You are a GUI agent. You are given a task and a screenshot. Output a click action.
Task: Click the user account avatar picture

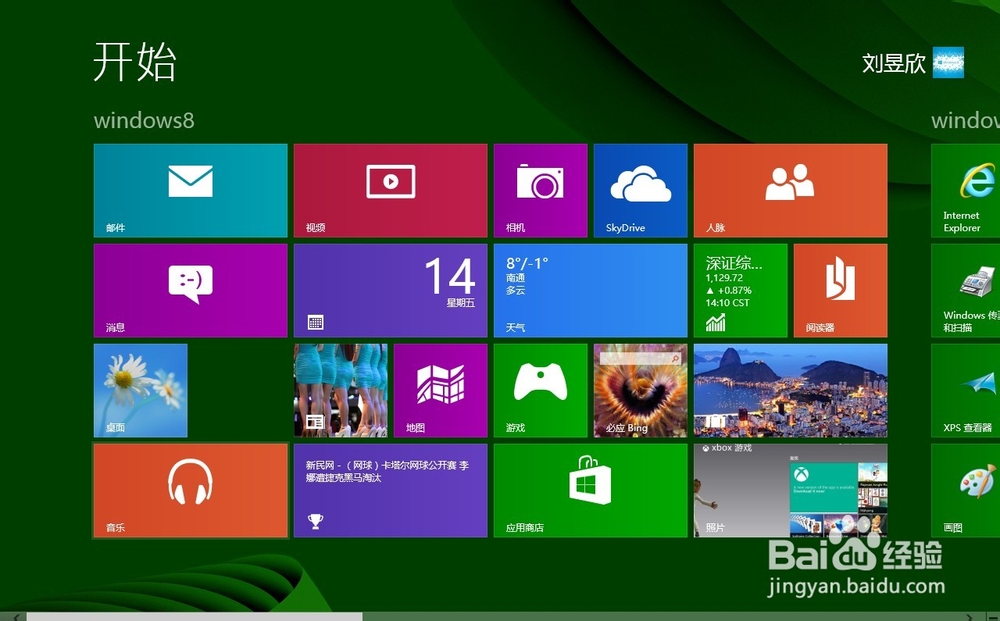coord(948,62)
